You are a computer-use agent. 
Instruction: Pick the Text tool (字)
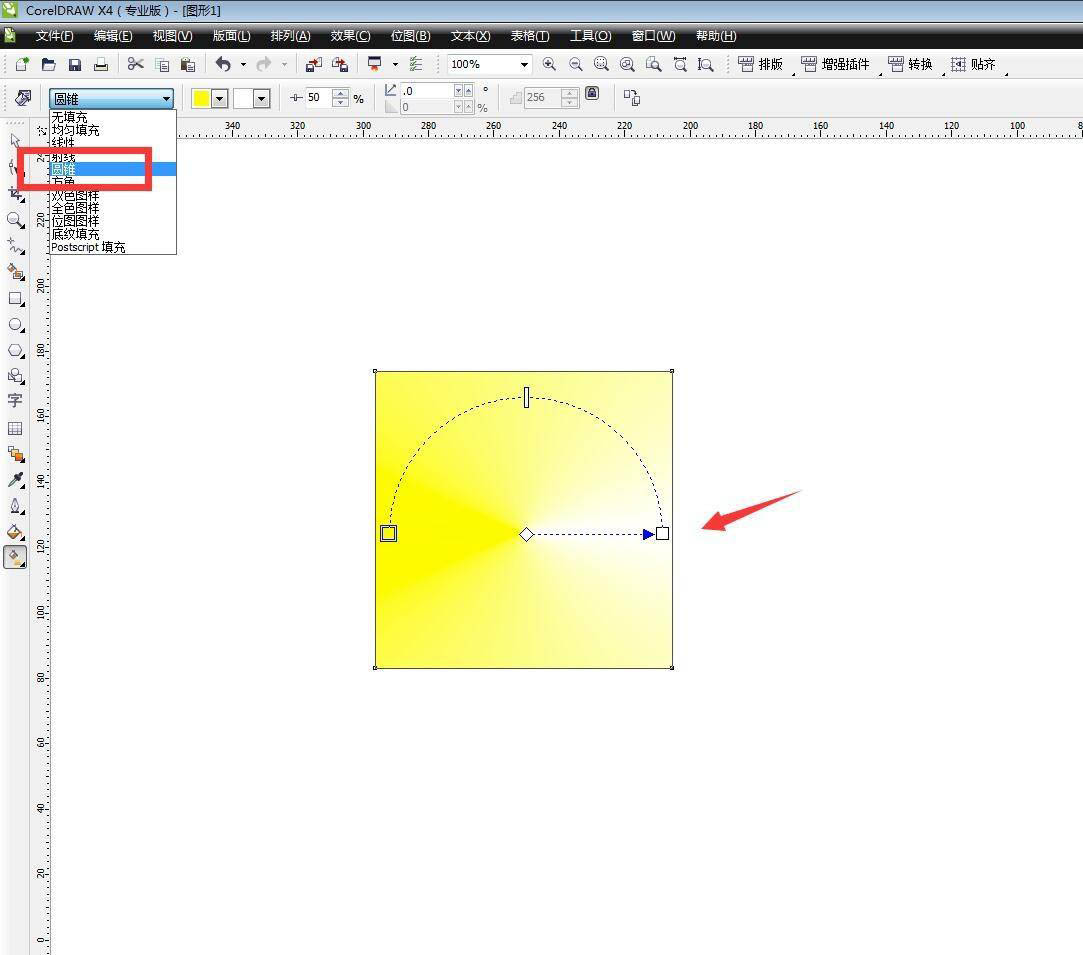[15, 400]
